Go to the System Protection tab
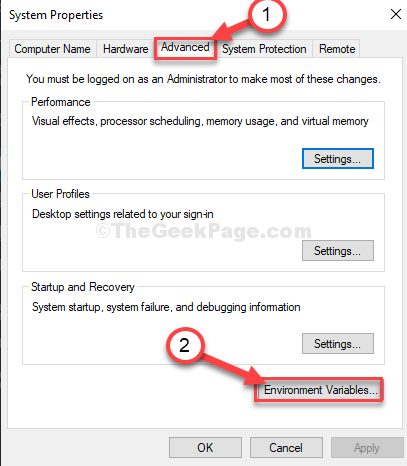 click(264, 49)
